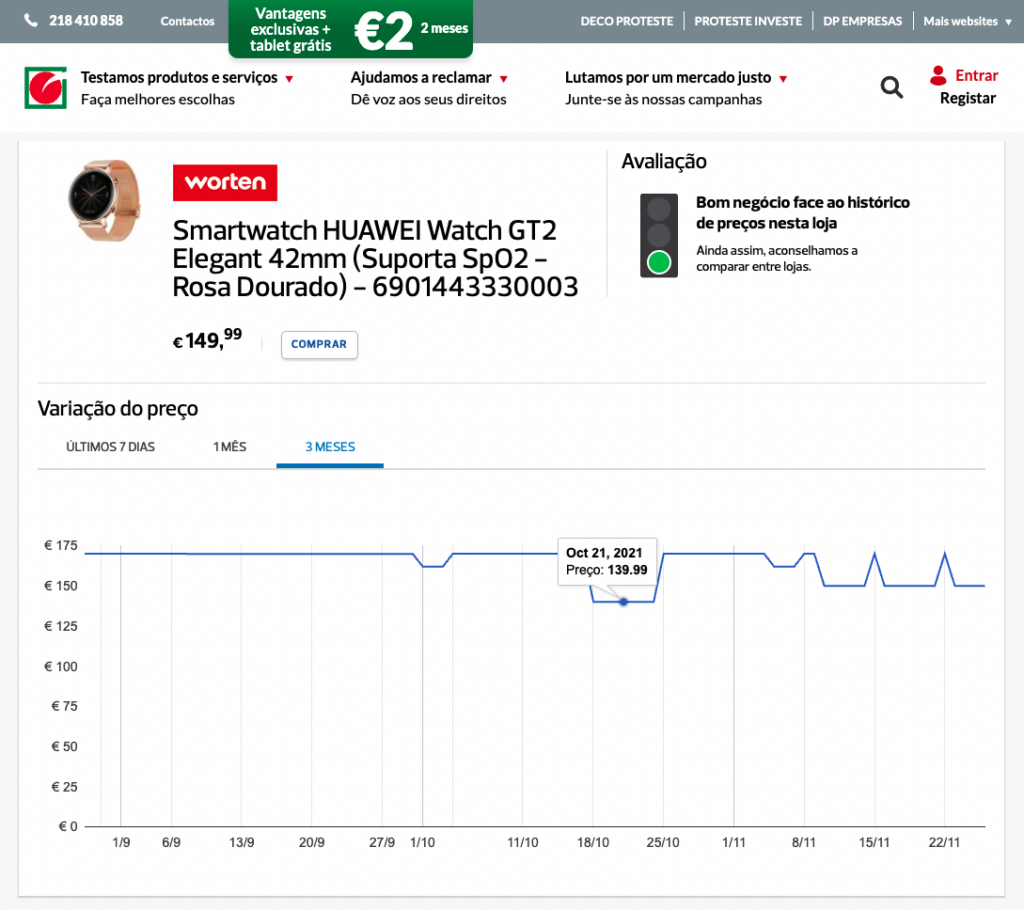Open the Contactos link
Viewport: 1024px width, 910px height.
click(187, 21)
